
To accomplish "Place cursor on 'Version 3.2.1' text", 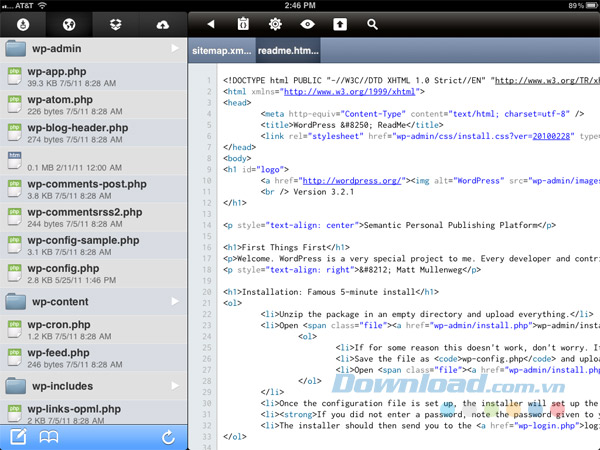I will (x=324, y=192).
